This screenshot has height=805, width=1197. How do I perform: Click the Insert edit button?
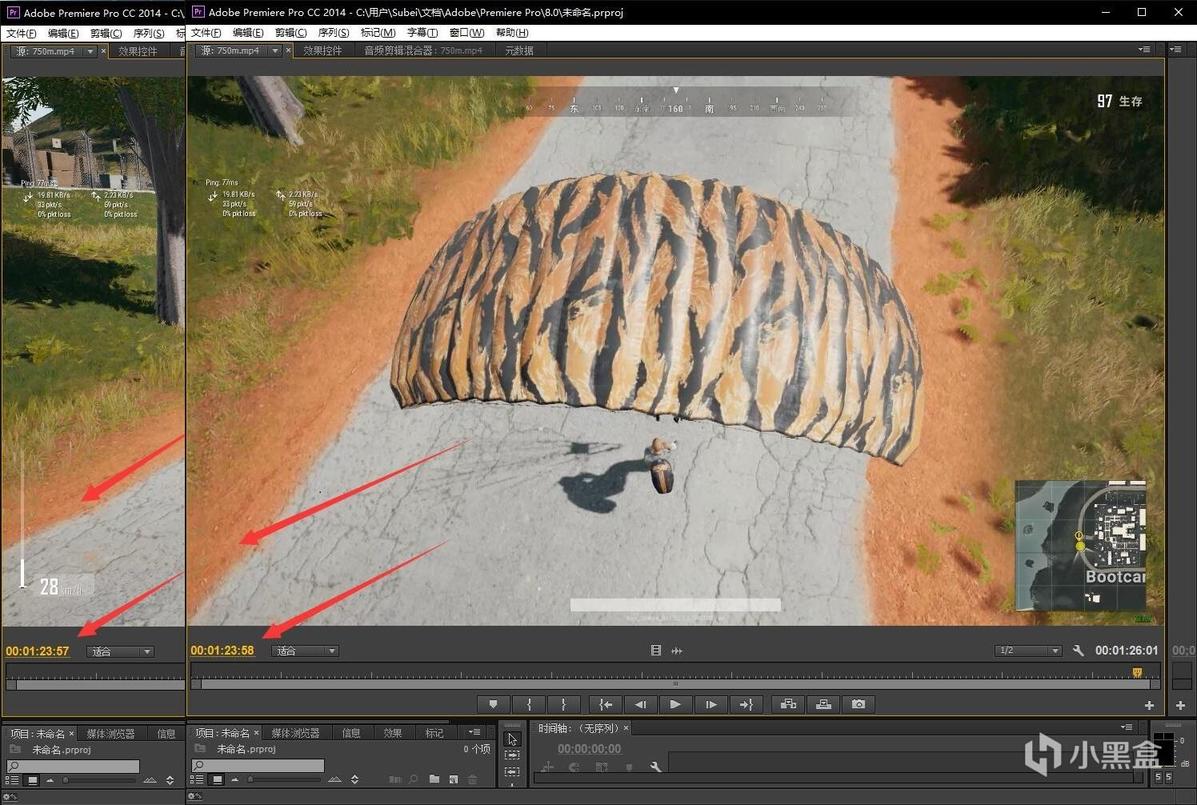[x=789, y=704]
